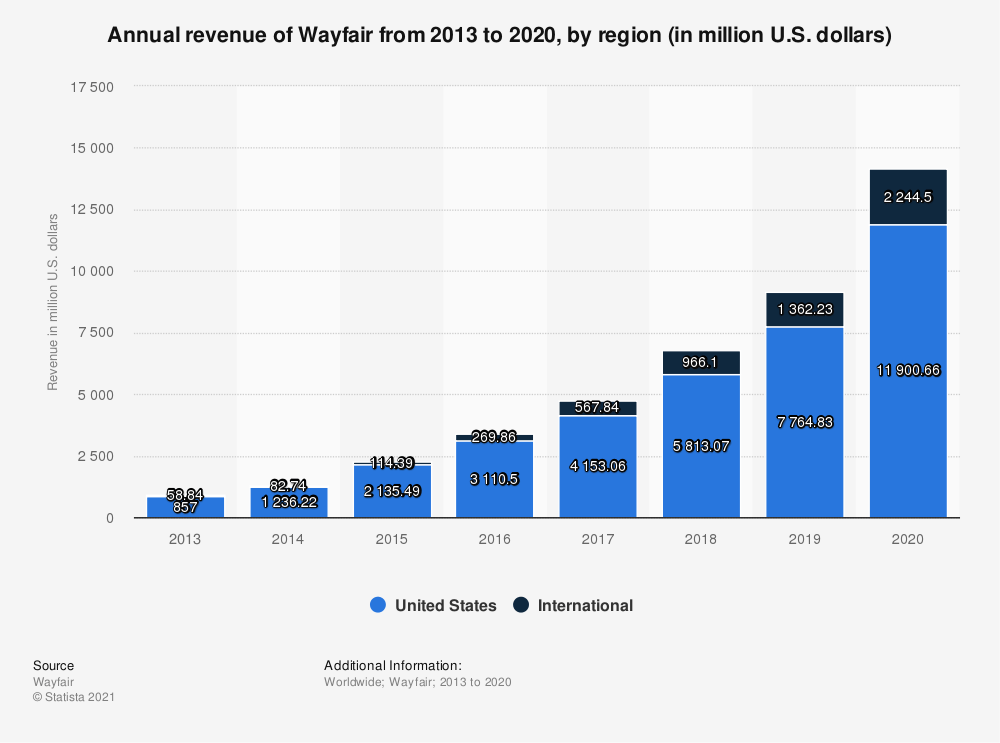This screenshot has width=1000, height=743.
Task: Click the 12 500 y-axis tick label
Action: (92, 210)
